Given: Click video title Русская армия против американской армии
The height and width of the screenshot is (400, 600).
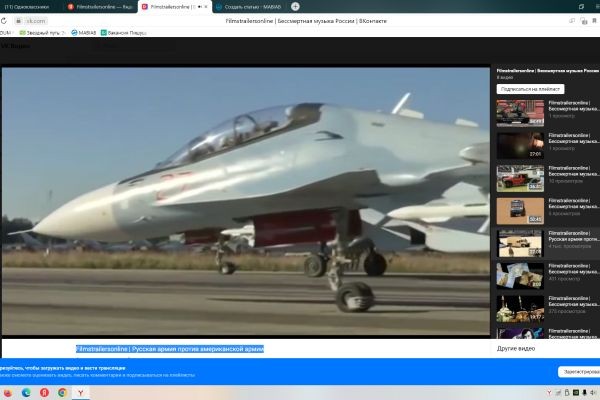Looking at the screenshot, I should (x=170, y=349).
